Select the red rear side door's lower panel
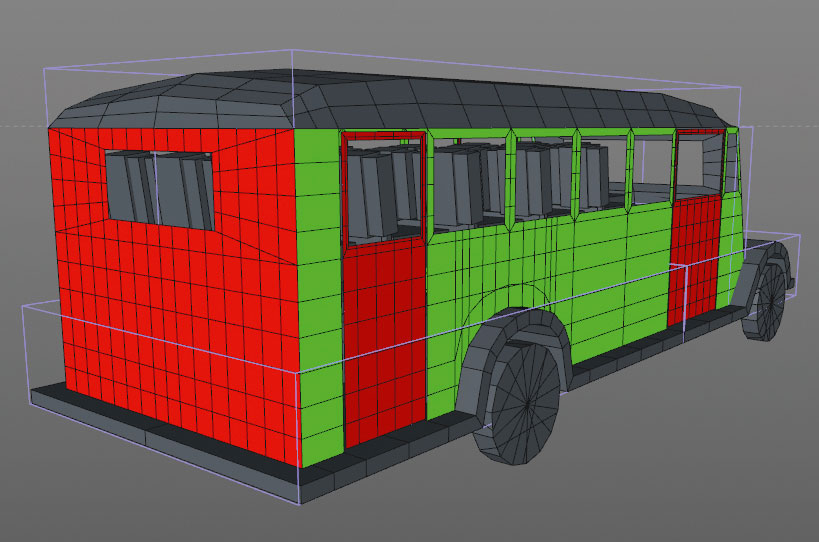This screenshot has height=542, width=819. click(384, 342)
